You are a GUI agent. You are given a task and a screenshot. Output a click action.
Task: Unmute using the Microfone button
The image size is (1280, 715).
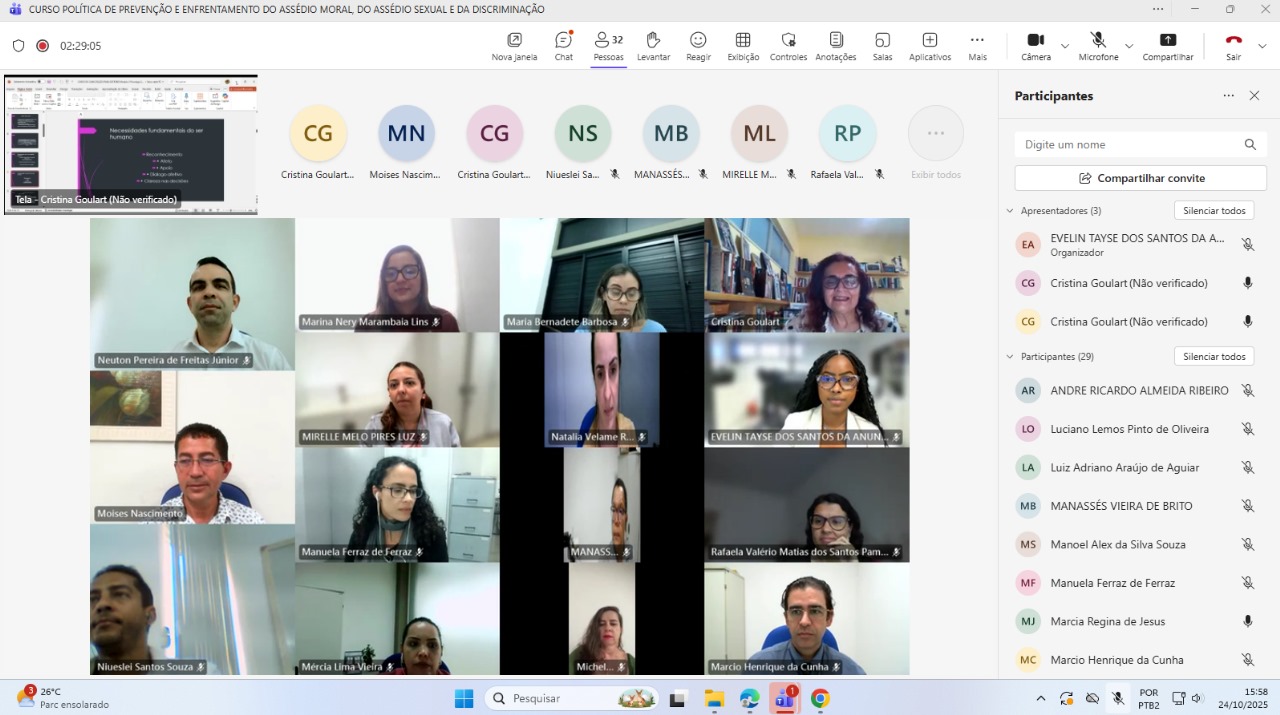(x=1098, y=45)
